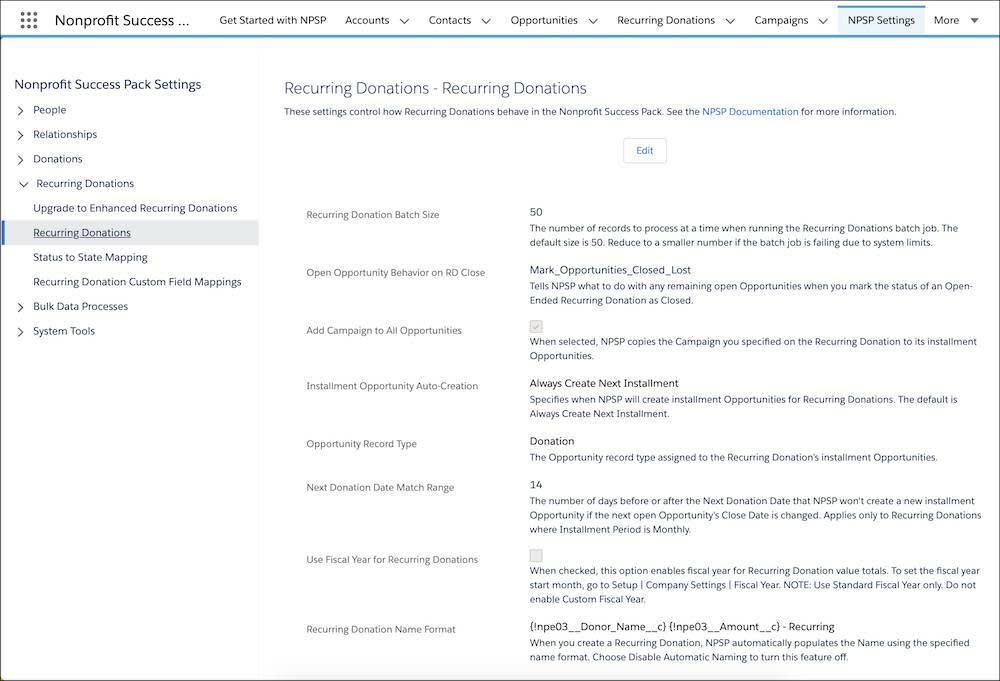Open the Contacts tab dropdown arrow
The height and width of the screenshot is (681, 1000).
point(486,21)
